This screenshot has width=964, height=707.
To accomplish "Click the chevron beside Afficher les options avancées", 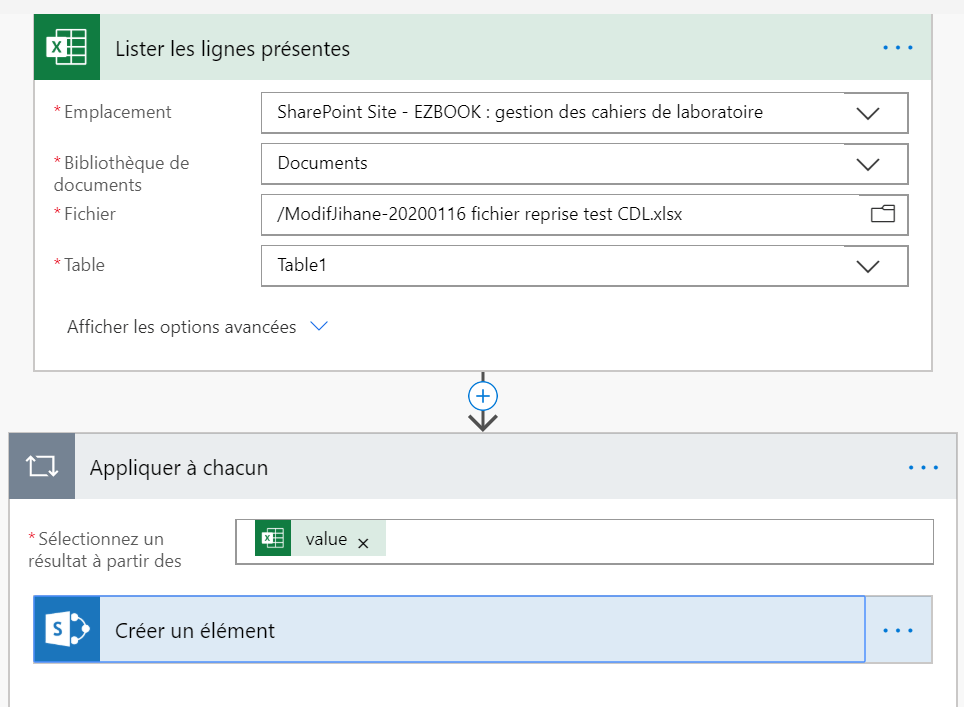I will (320, 327).
